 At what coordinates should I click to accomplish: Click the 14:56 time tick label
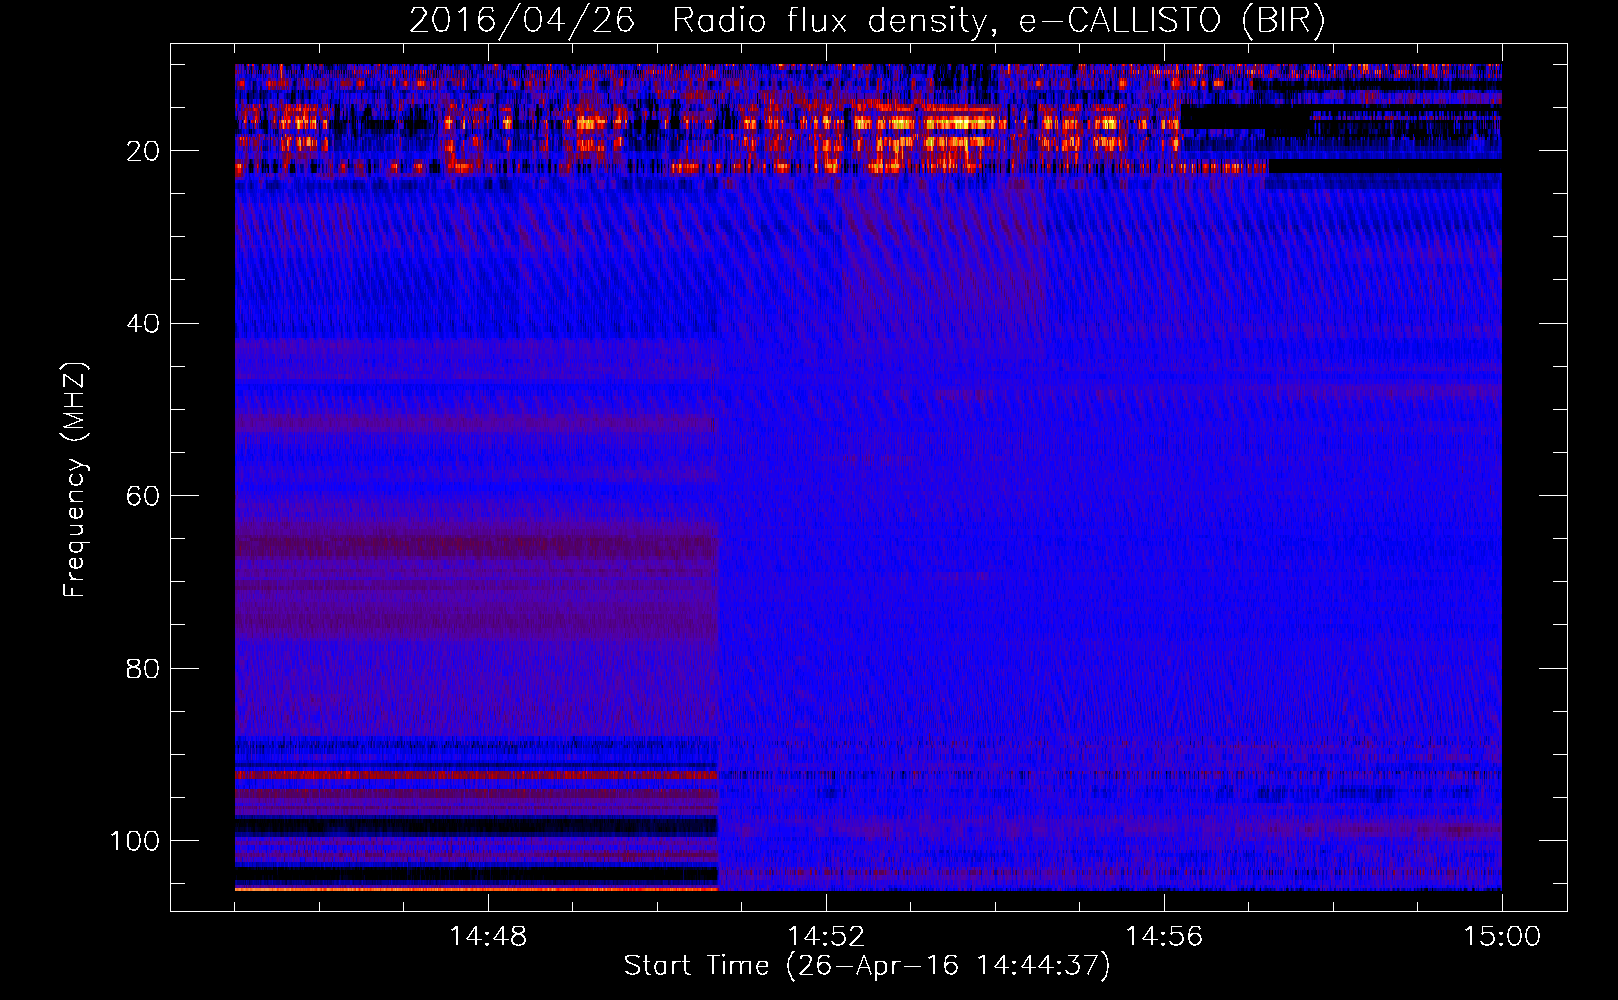pyautogui.click(x=1164, y=937)
